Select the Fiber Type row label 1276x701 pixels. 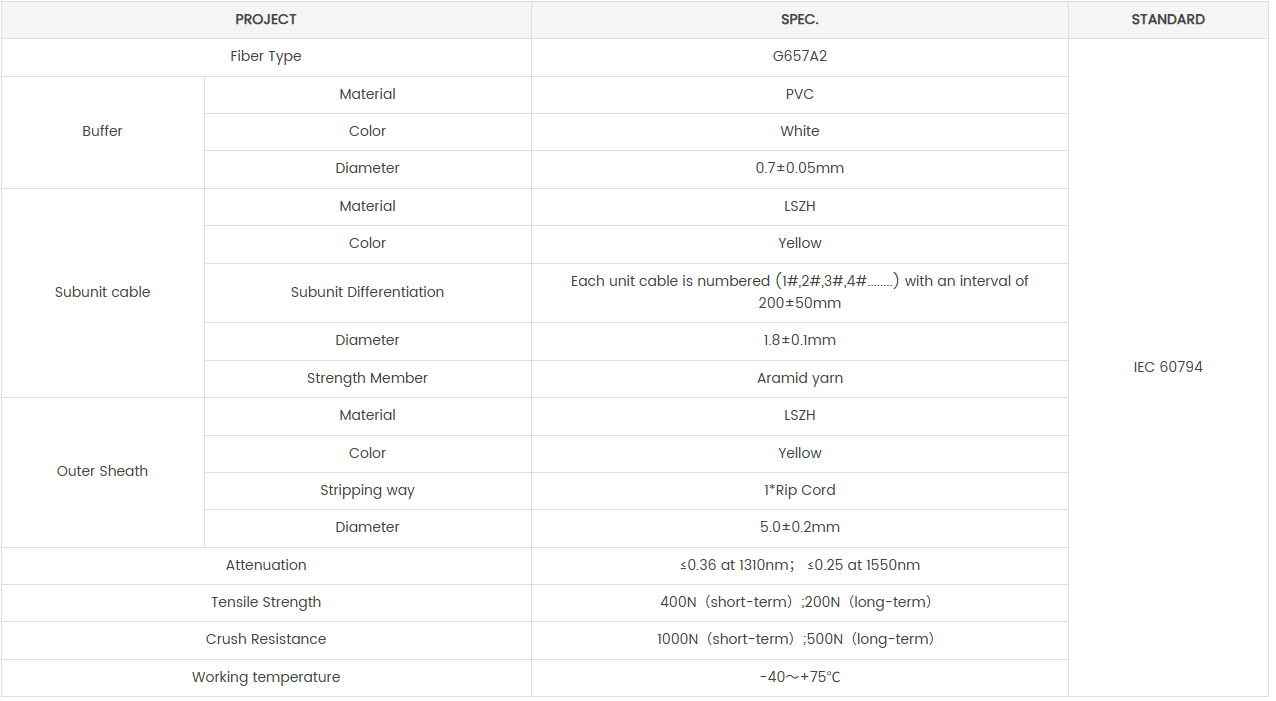(266, 56)
